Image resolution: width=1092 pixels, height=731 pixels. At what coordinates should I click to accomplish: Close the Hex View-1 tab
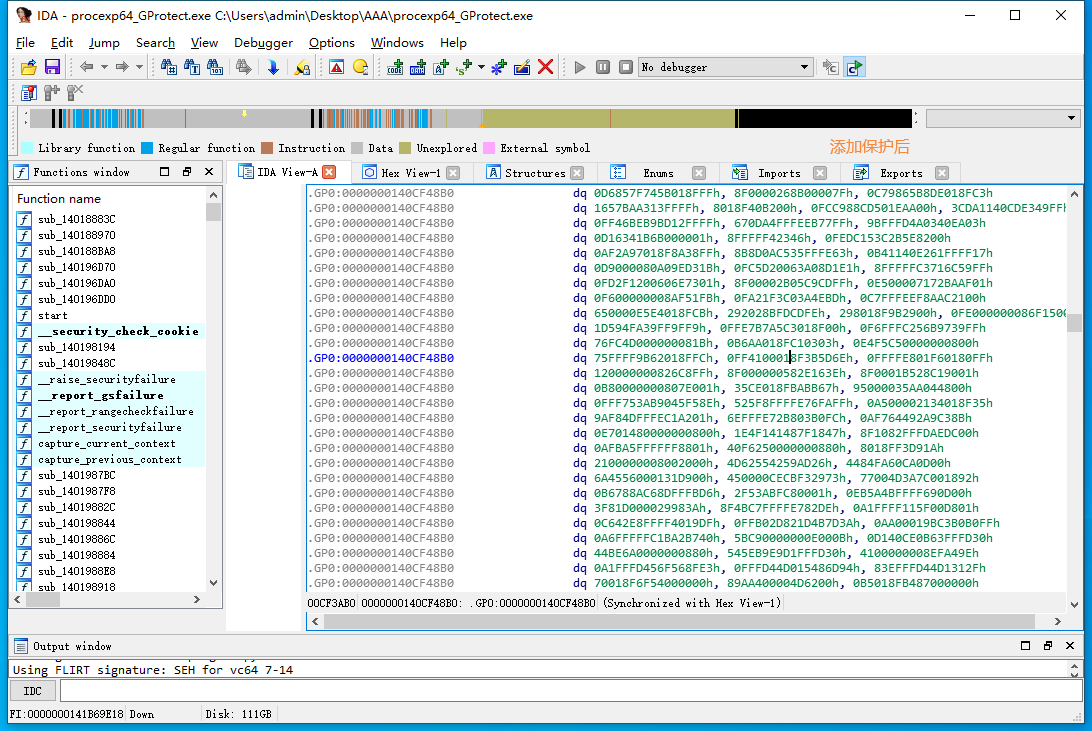click(x=453, y=173)
